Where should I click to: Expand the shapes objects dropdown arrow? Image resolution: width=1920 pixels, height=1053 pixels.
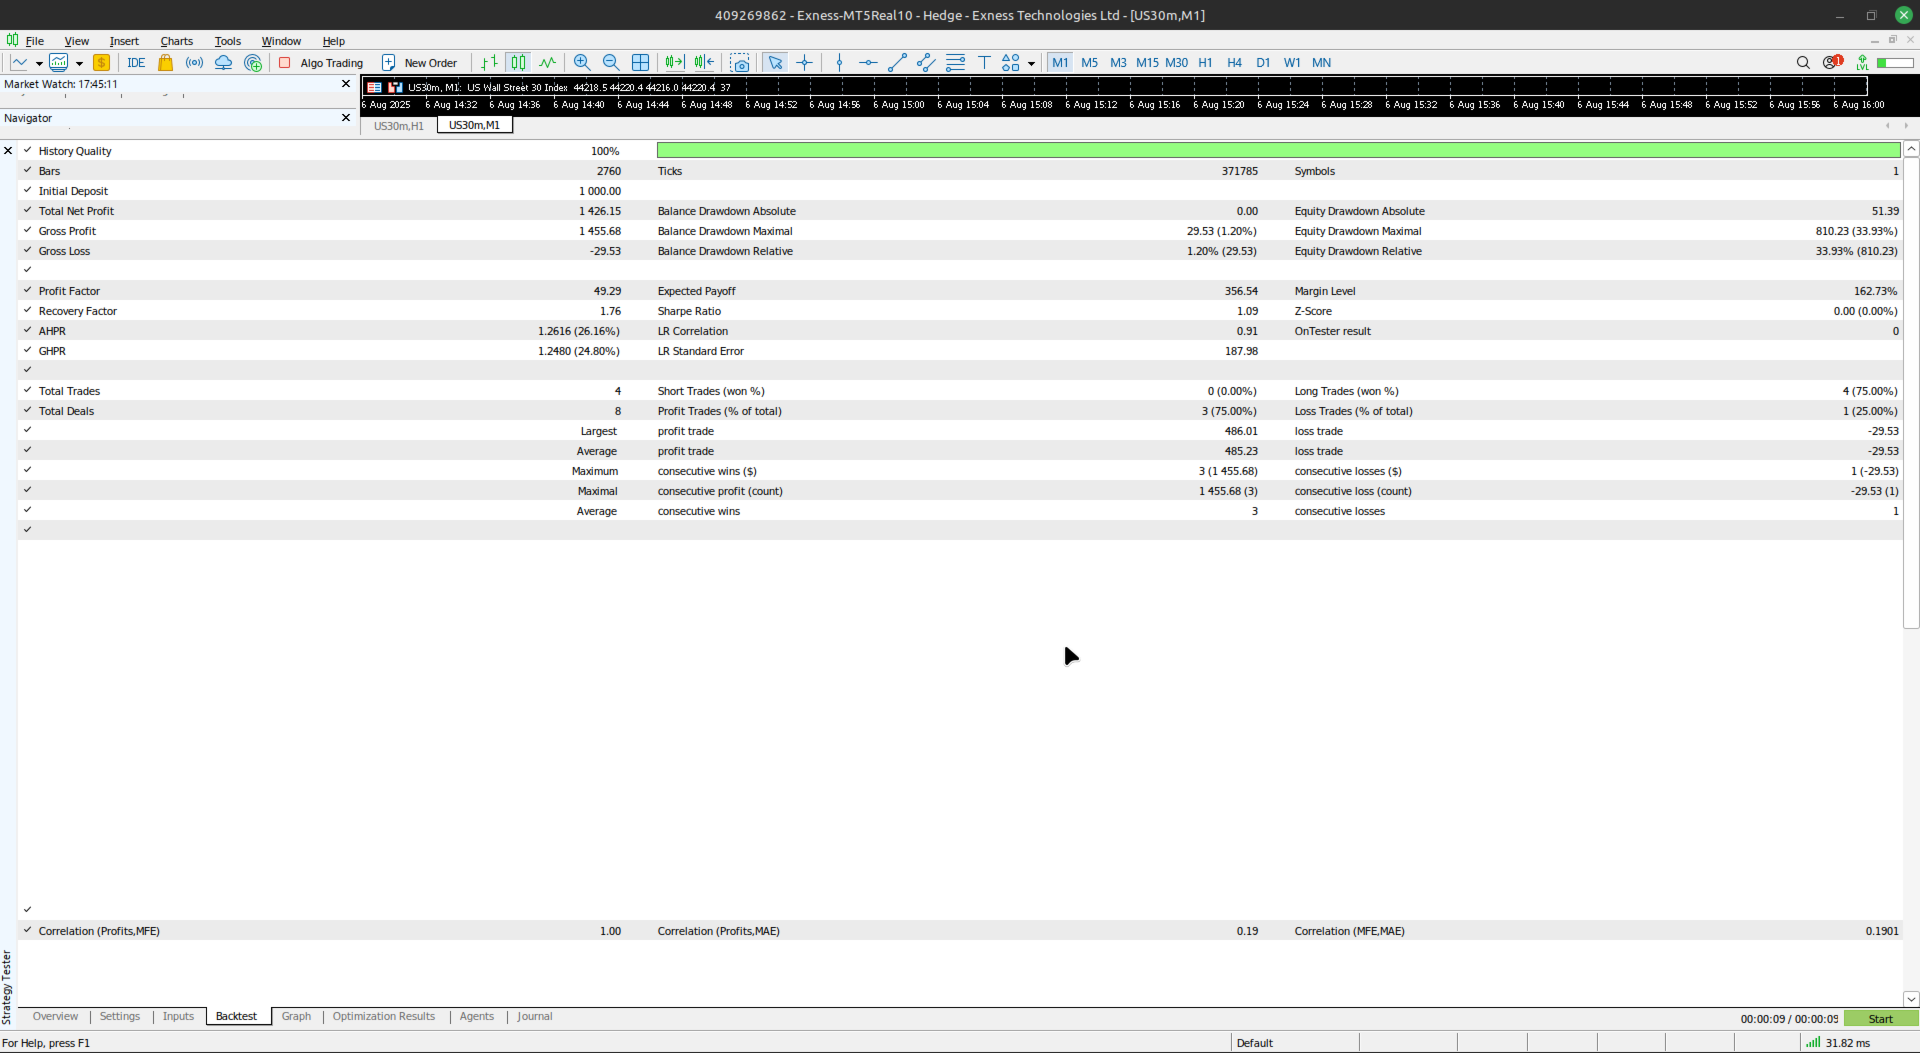[x=1031, y=63]
